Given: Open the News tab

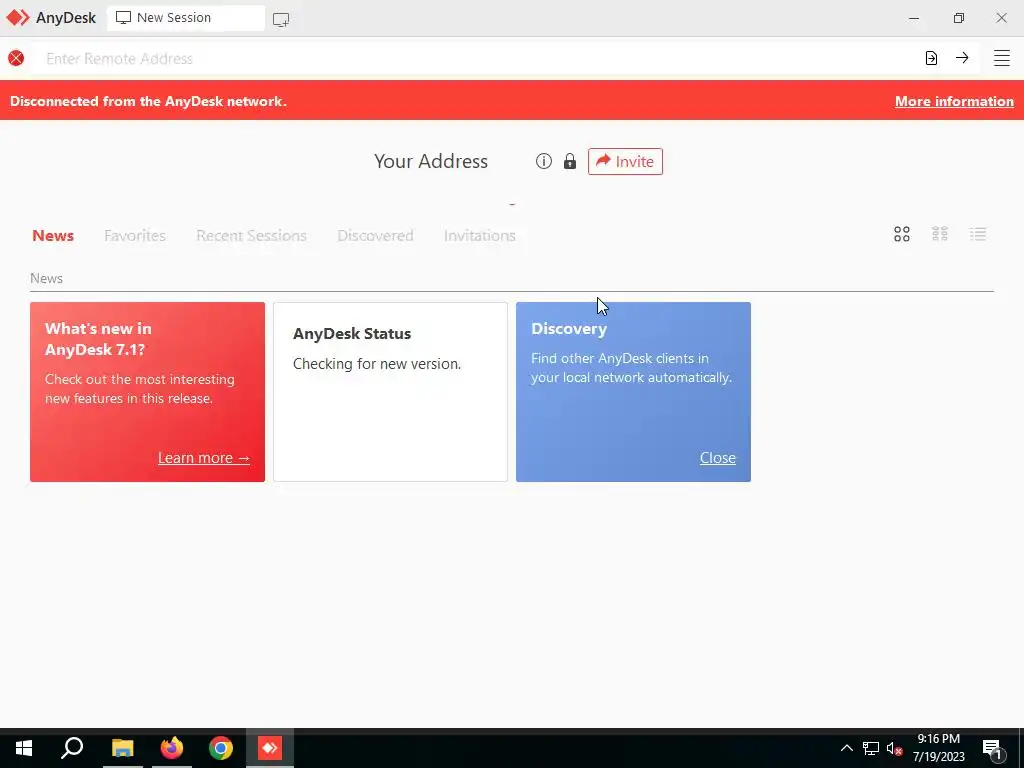Looking at the screenshot, I should 53,235.
